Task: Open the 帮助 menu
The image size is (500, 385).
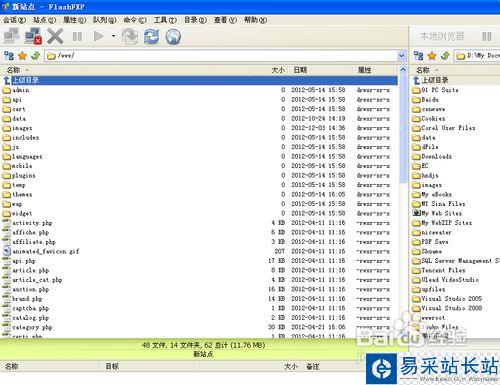Action: pyautogui.click(x=255, y=20)
